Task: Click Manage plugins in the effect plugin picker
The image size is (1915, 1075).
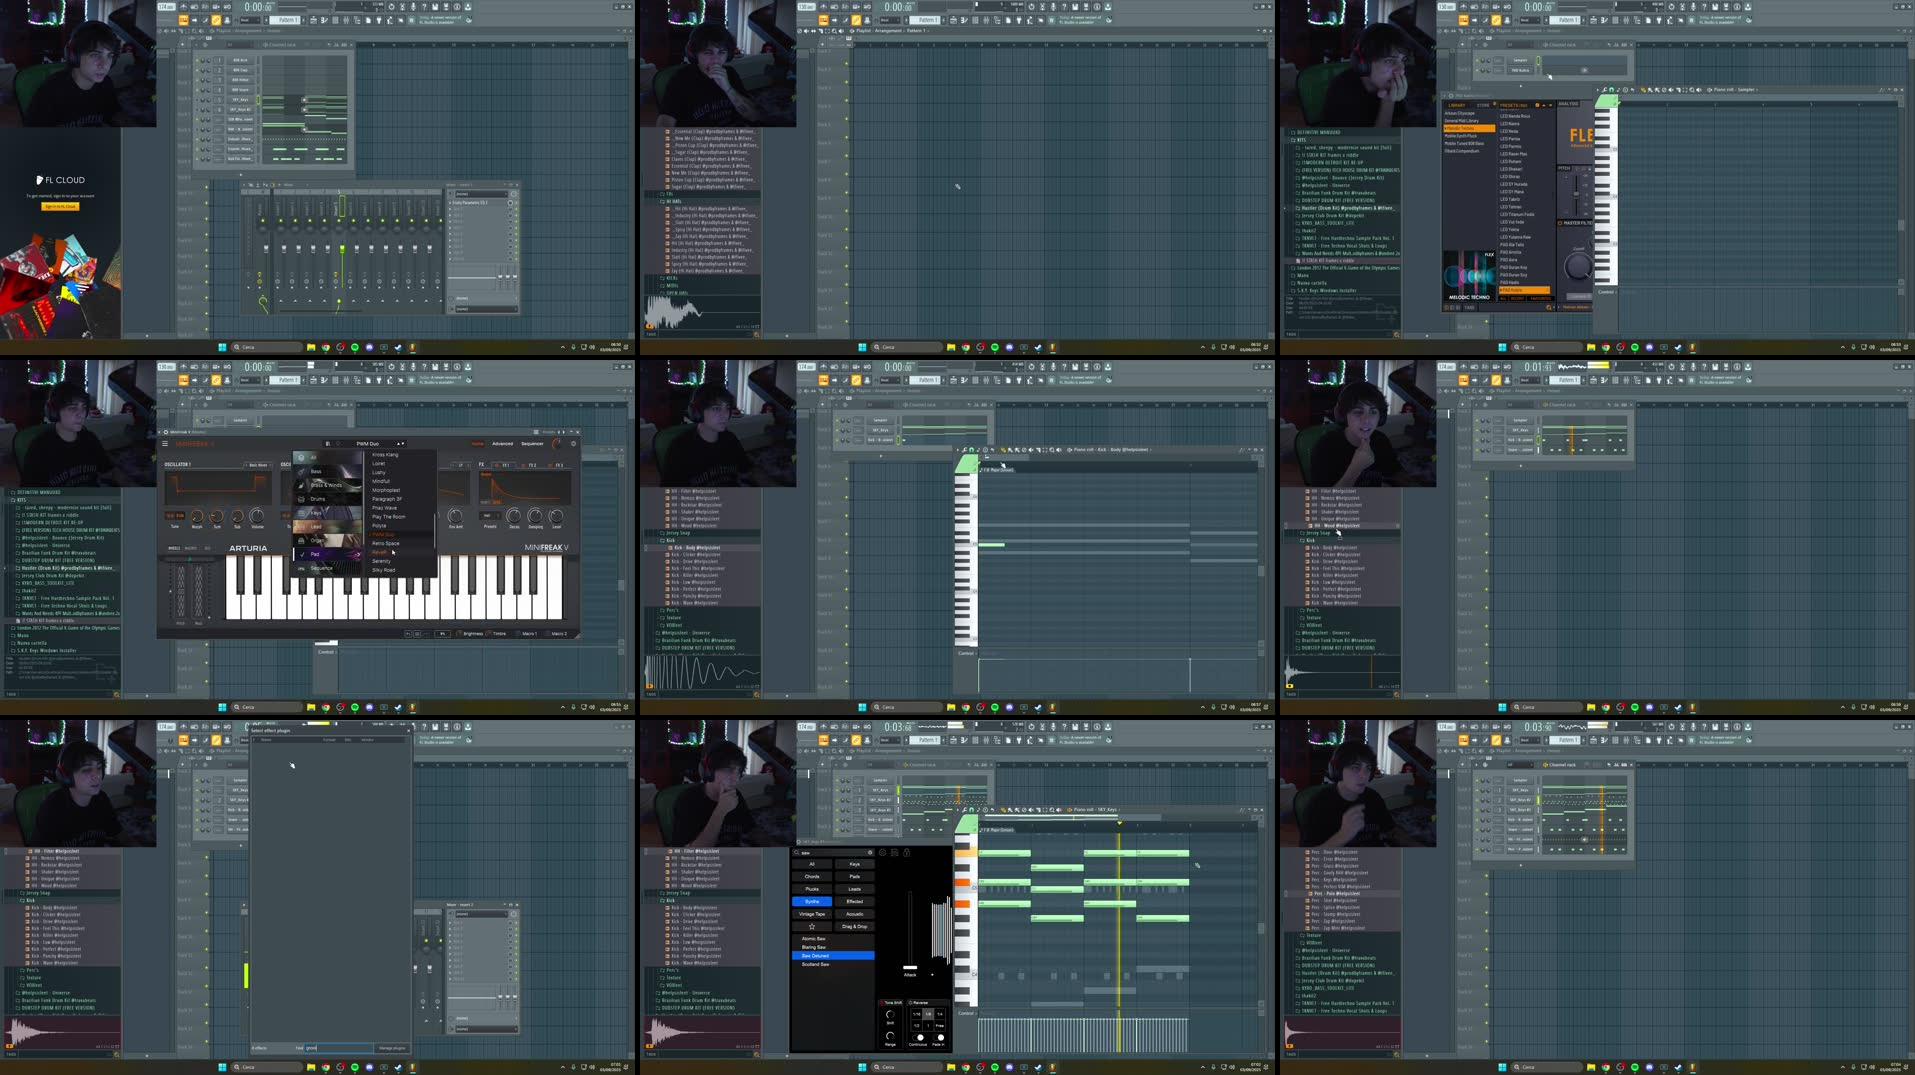Action: pos(392,1048)
